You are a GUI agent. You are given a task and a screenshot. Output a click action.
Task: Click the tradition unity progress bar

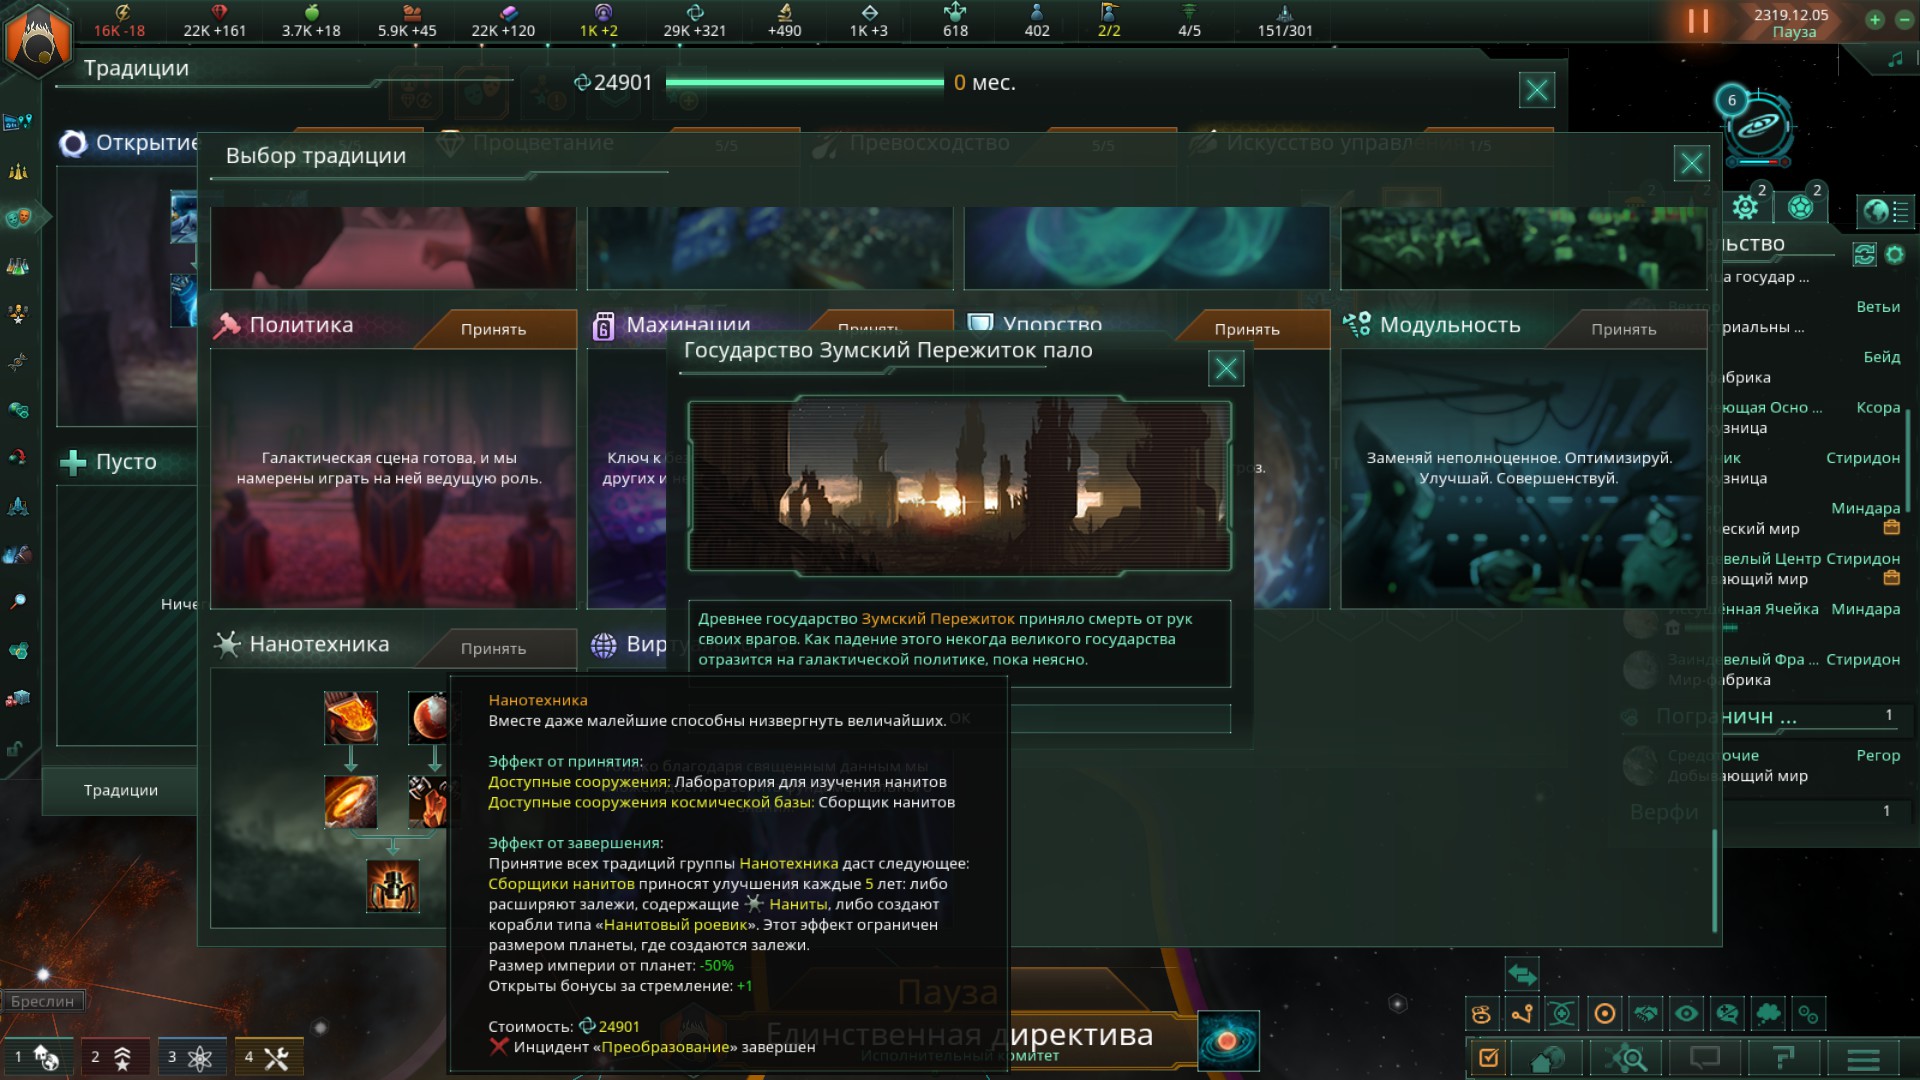(x=804, y=83)
